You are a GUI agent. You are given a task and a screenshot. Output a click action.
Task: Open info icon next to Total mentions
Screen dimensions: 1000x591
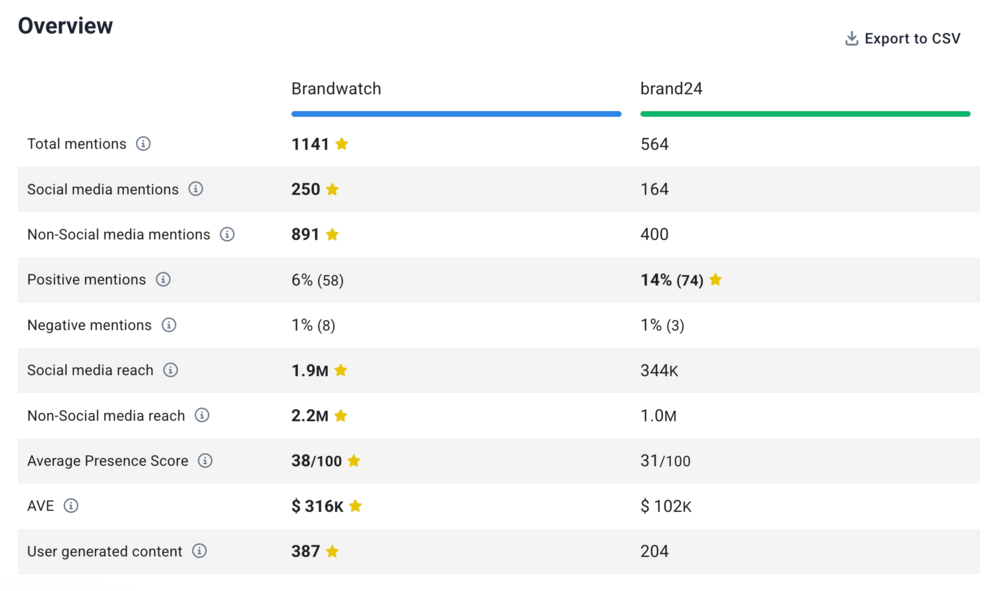coord(143,144)
